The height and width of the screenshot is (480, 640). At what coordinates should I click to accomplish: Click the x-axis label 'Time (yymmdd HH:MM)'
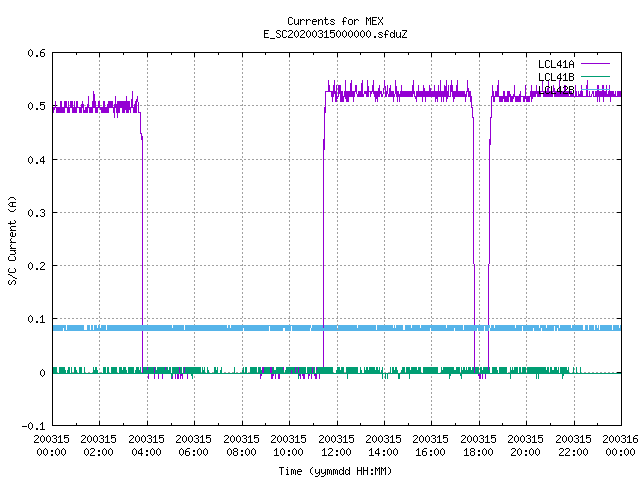[x=335, y=471]
